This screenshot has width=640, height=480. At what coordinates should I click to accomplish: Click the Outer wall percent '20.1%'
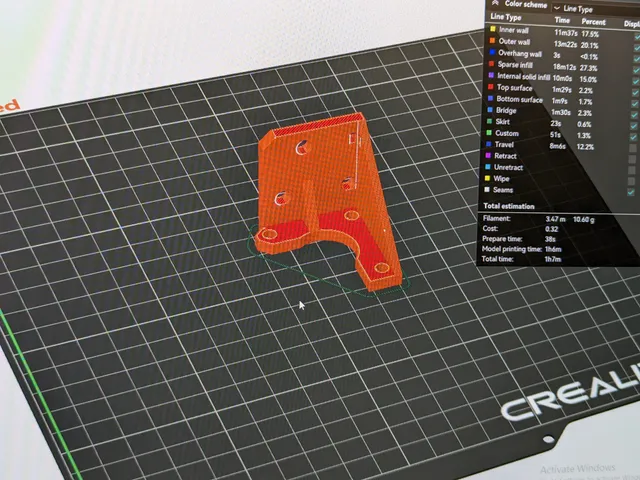(x=589, y=45)
